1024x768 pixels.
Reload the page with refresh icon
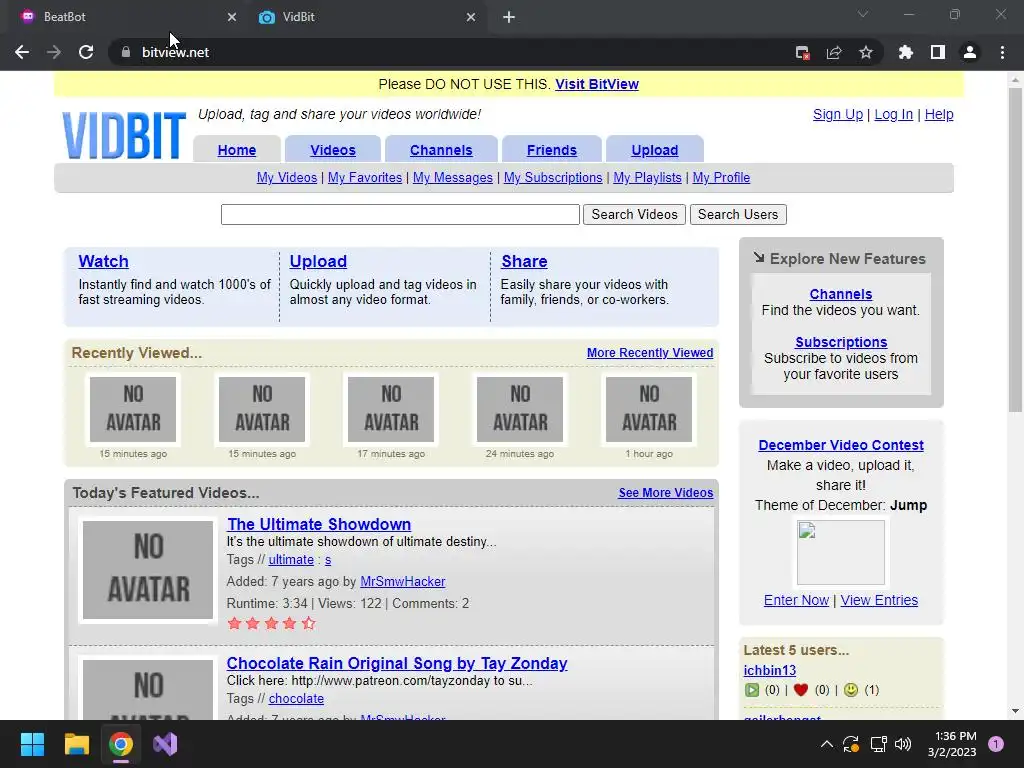point(86,52)
